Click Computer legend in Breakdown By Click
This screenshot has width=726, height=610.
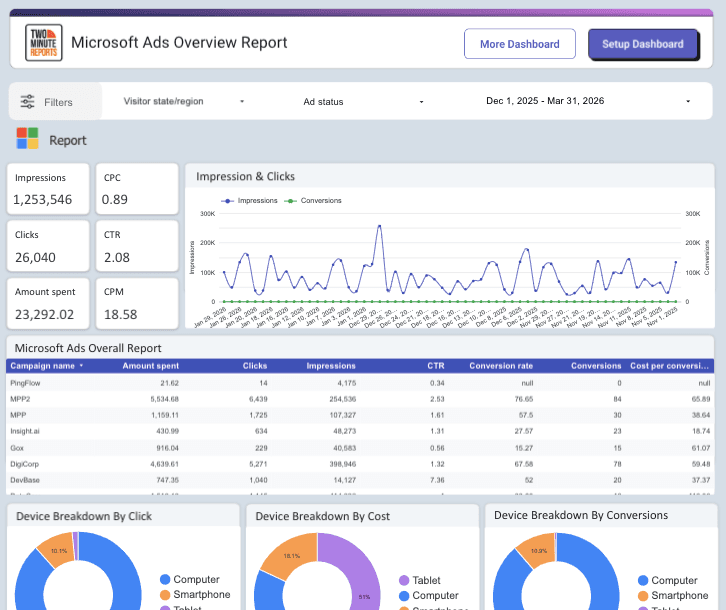(x=190, y=579)
